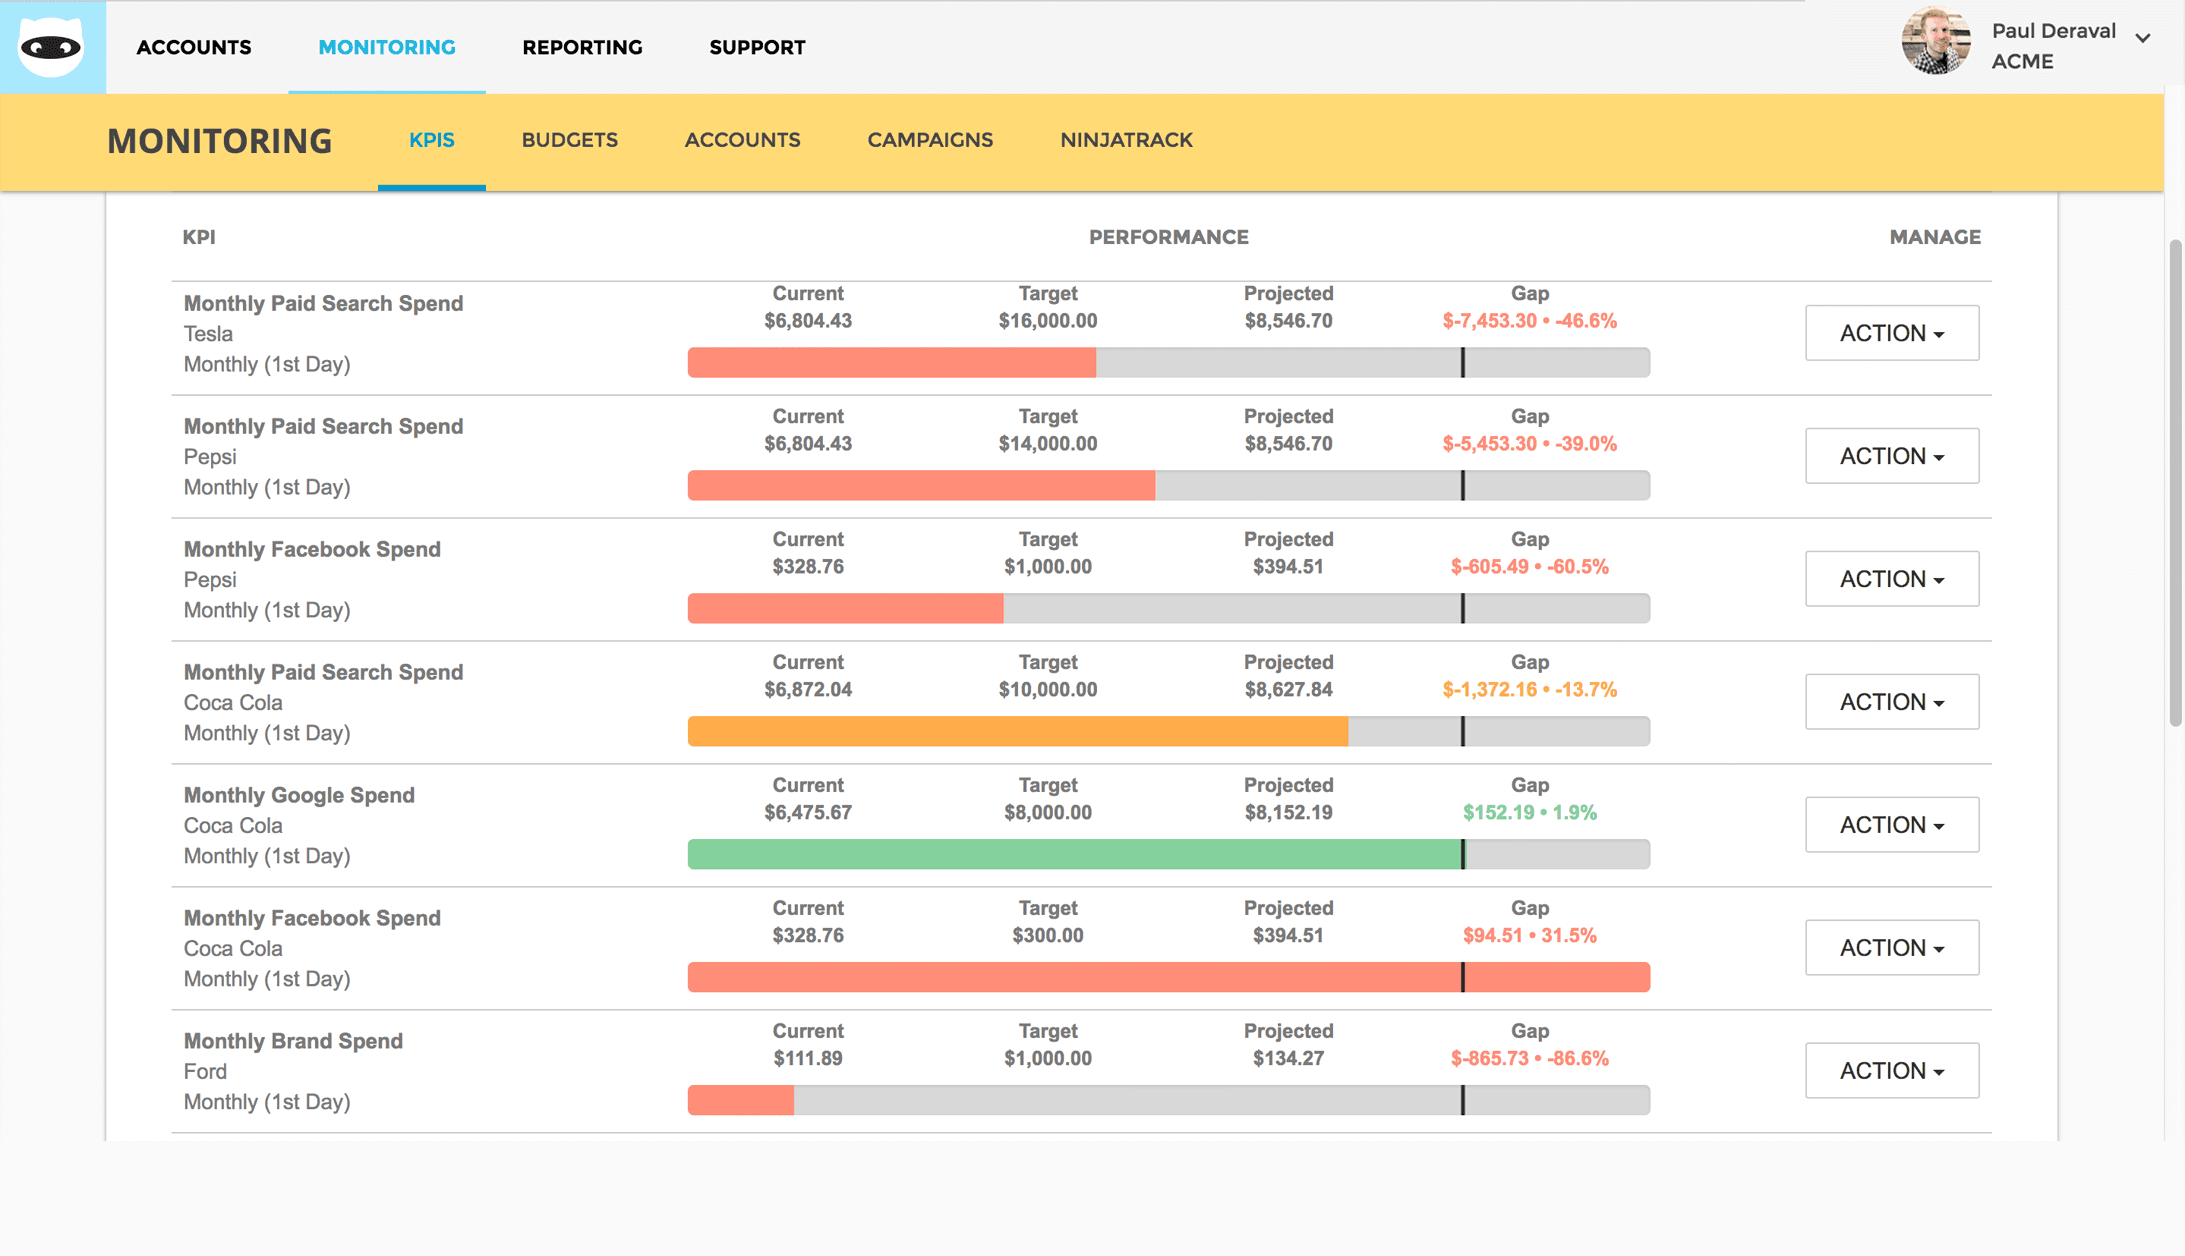
Task: Click the KPI column header
Action: 199,237
